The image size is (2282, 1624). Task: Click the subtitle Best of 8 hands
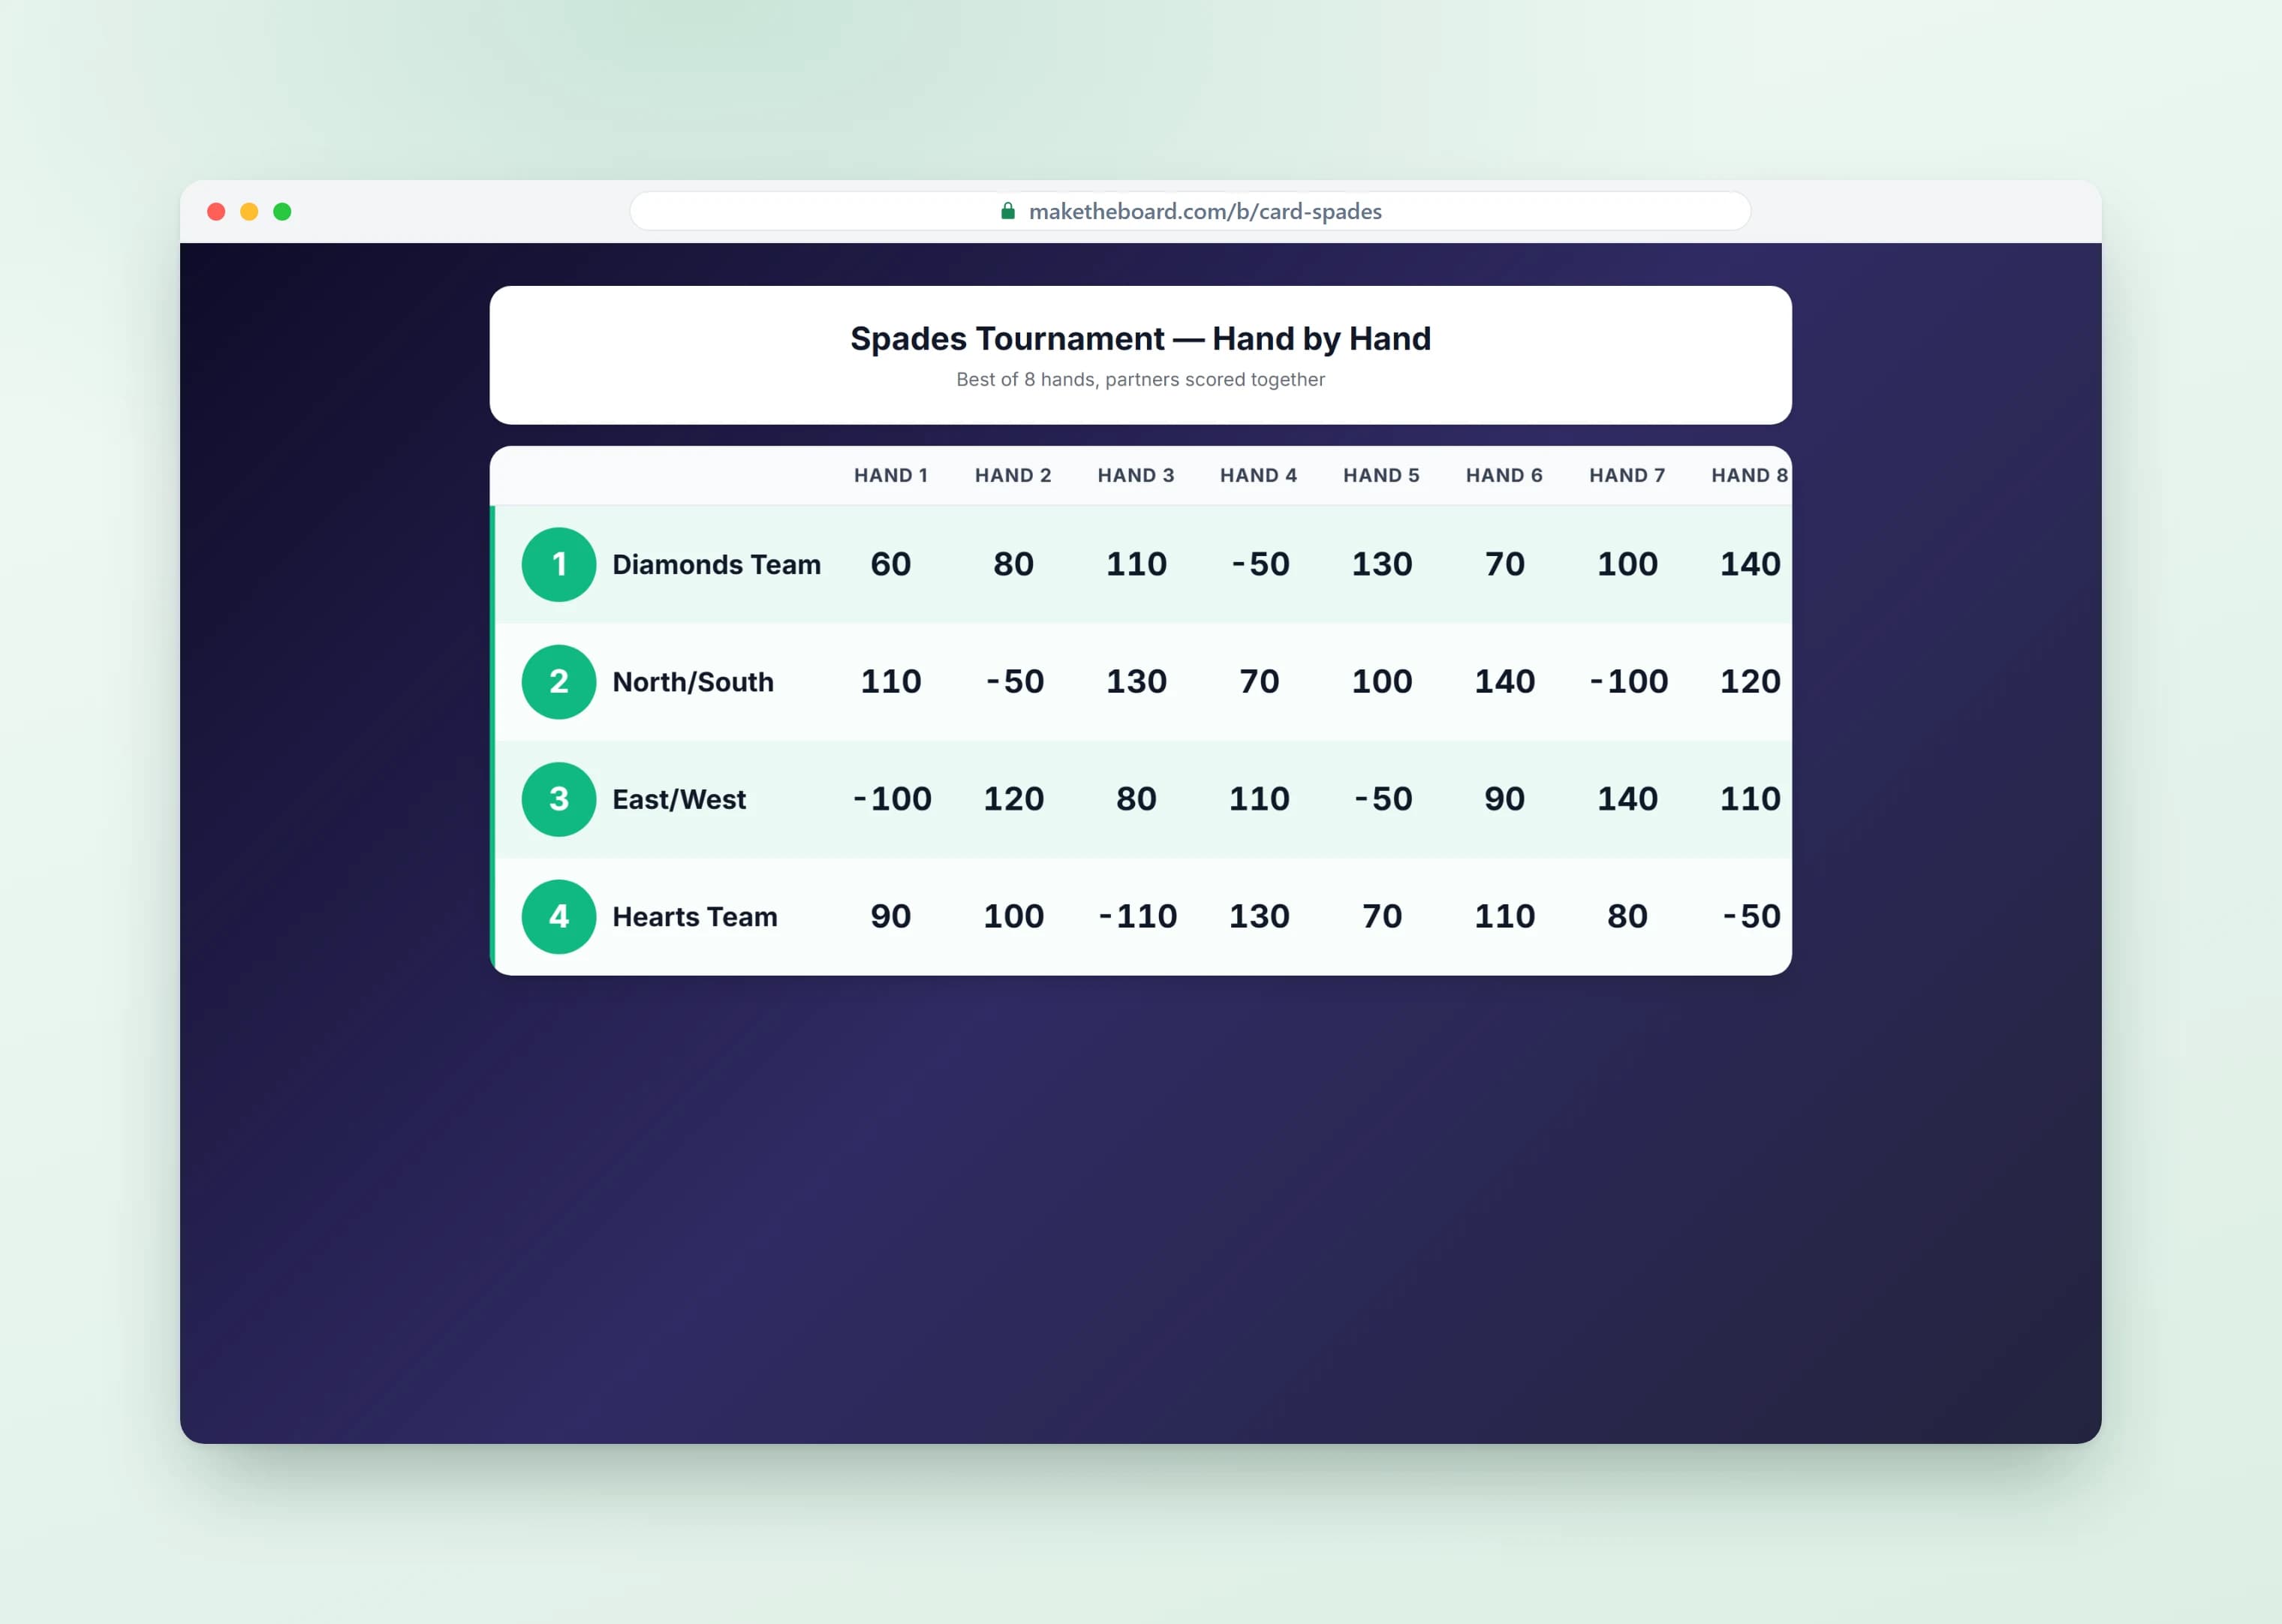(1141, 380)
